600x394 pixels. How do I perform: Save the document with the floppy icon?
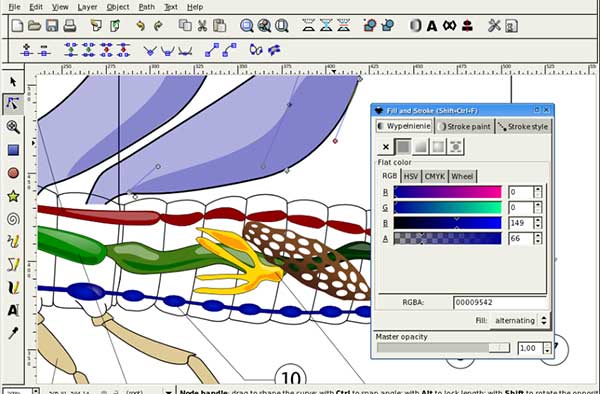coord(52,26)
